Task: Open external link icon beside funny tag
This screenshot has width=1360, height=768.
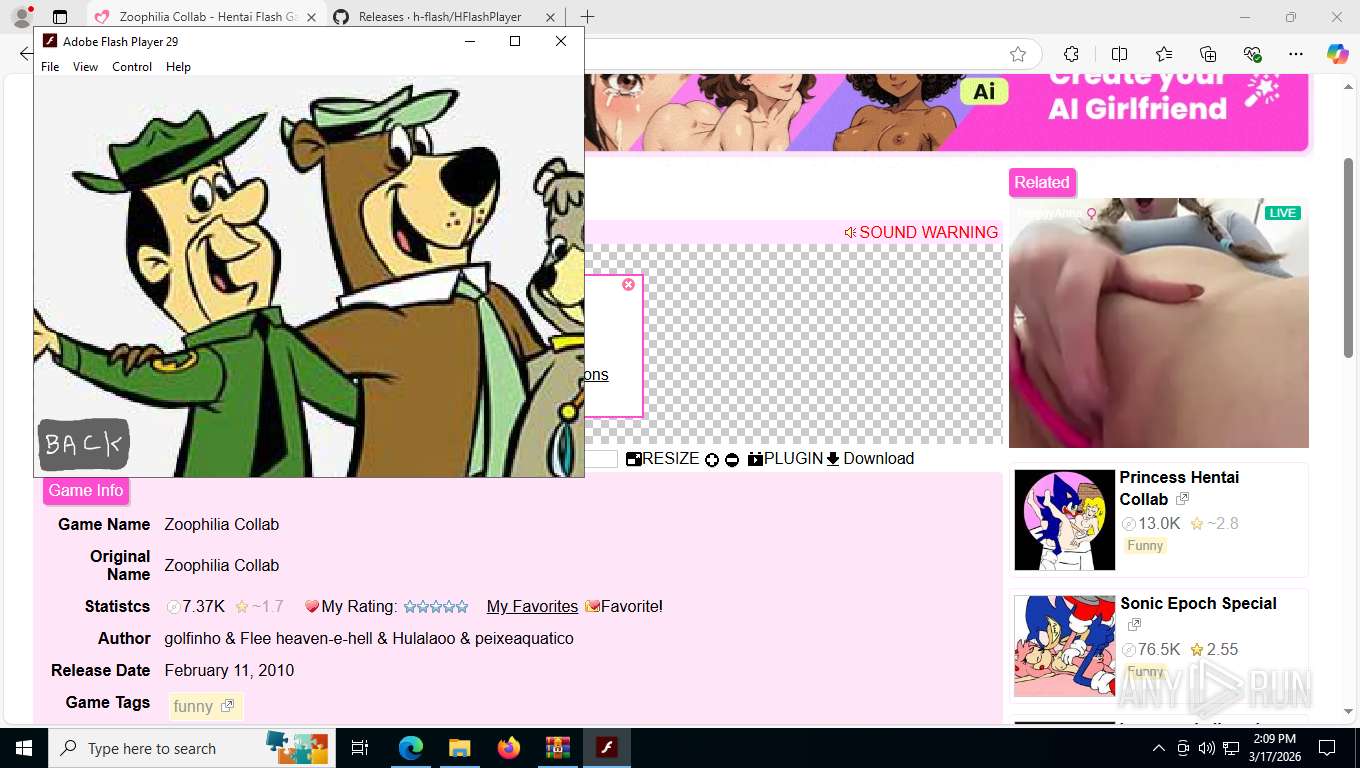Action: 228,706
